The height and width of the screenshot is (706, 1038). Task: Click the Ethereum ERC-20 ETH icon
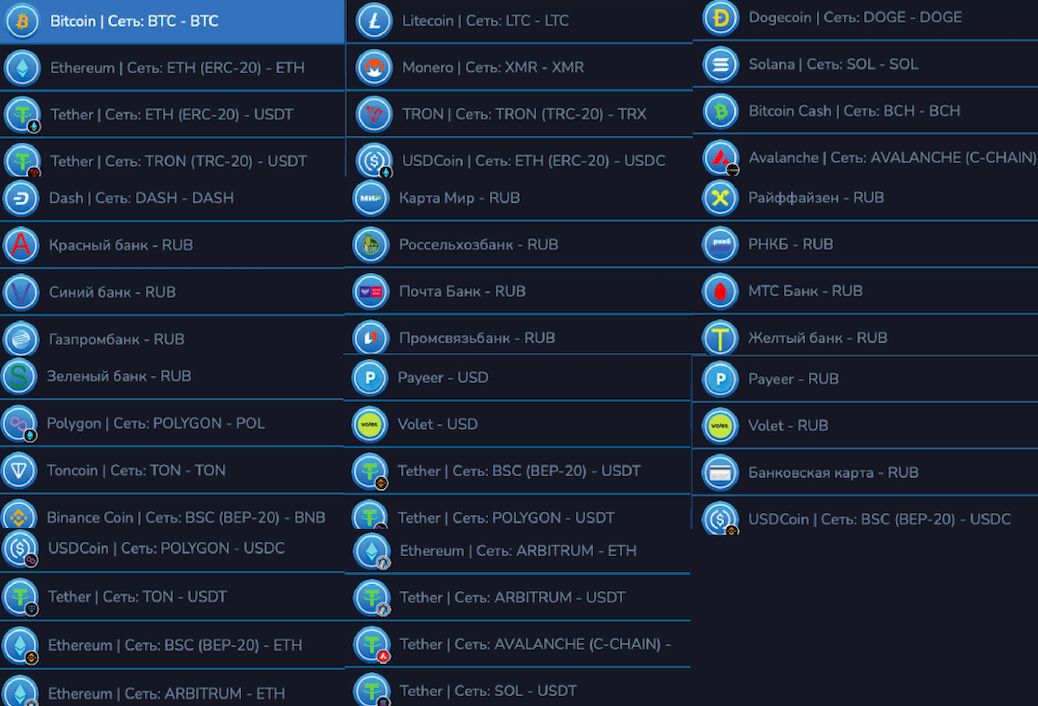(23, 68)
